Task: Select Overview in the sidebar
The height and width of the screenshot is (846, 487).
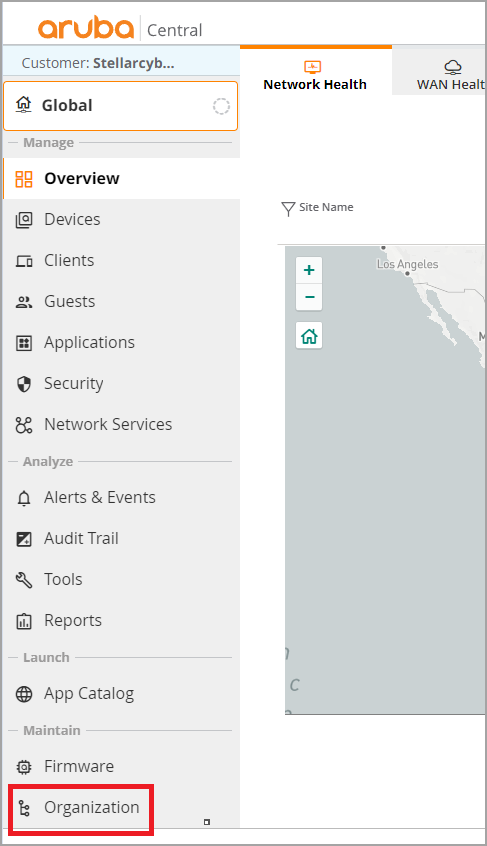Action: tap(121, 179)
